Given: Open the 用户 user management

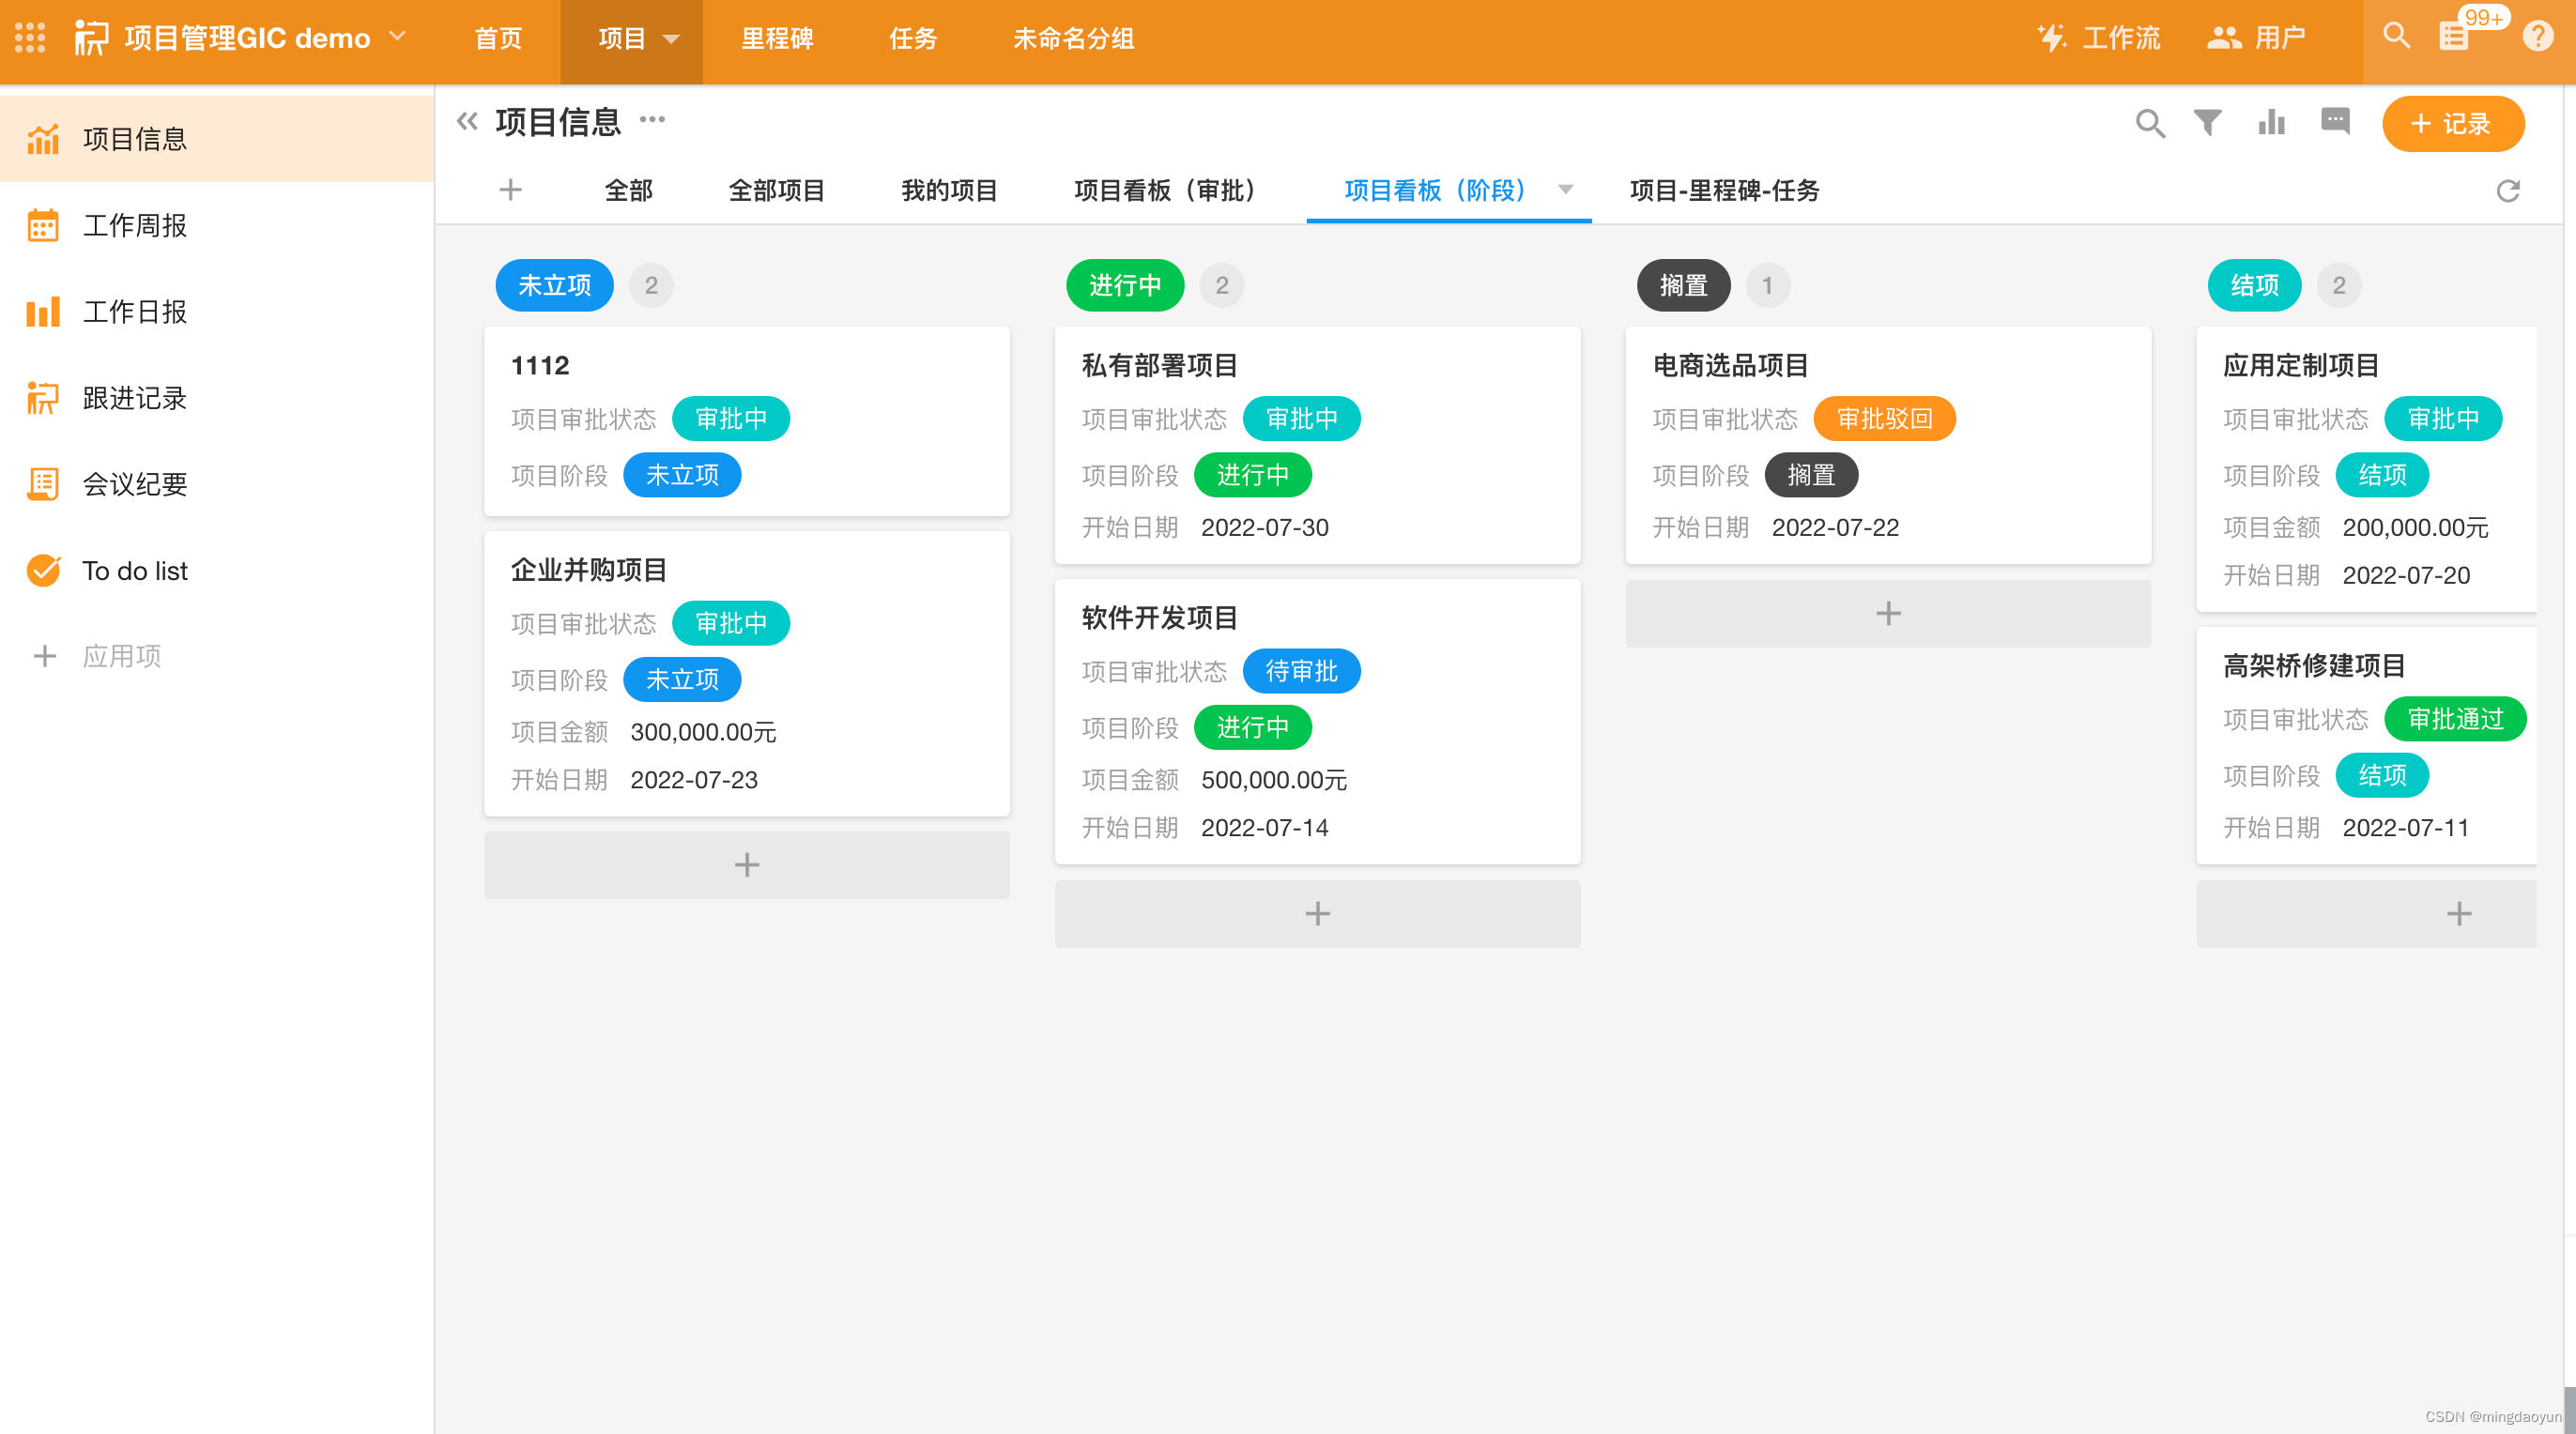Looking at the screenshot, I should click(2257, 38).
